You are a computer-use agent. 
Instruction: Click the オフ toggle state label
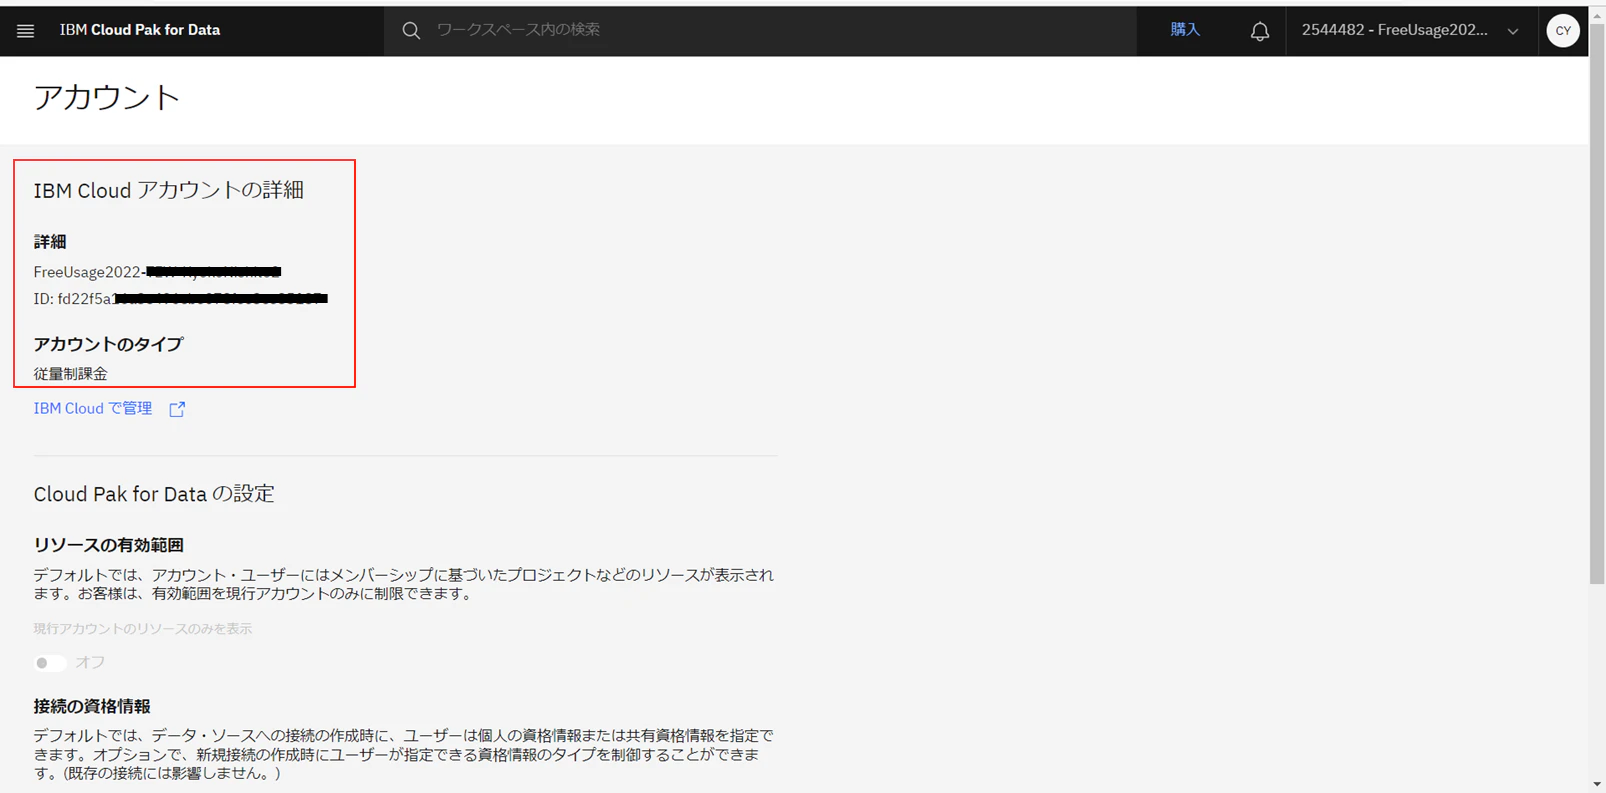pyautogui.click(x=90, y=663)
